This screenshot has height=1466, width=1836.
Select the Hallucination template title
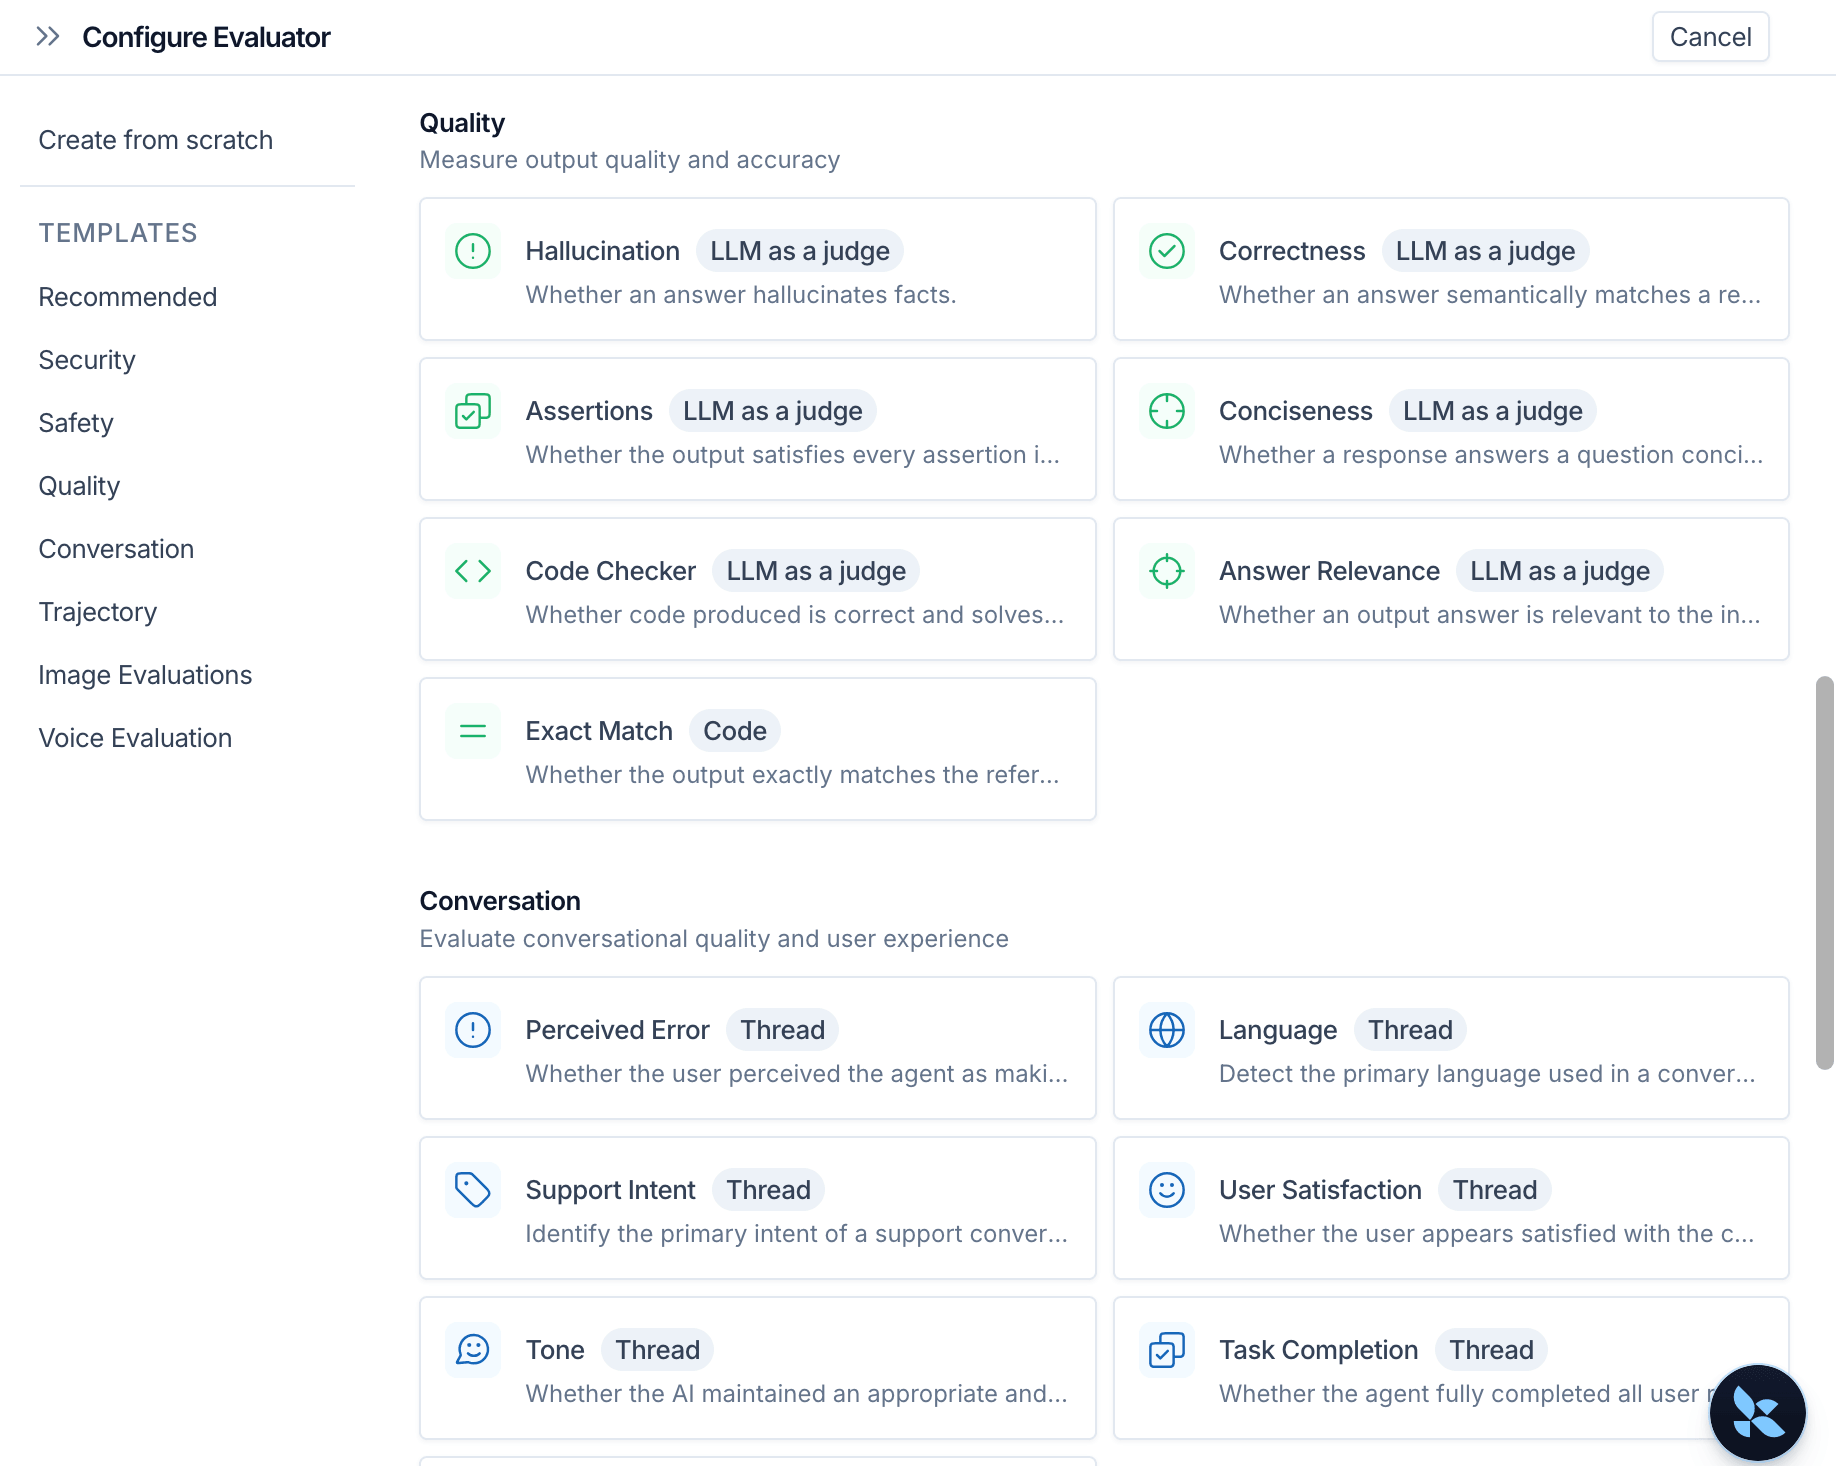[x=603, y=251]
